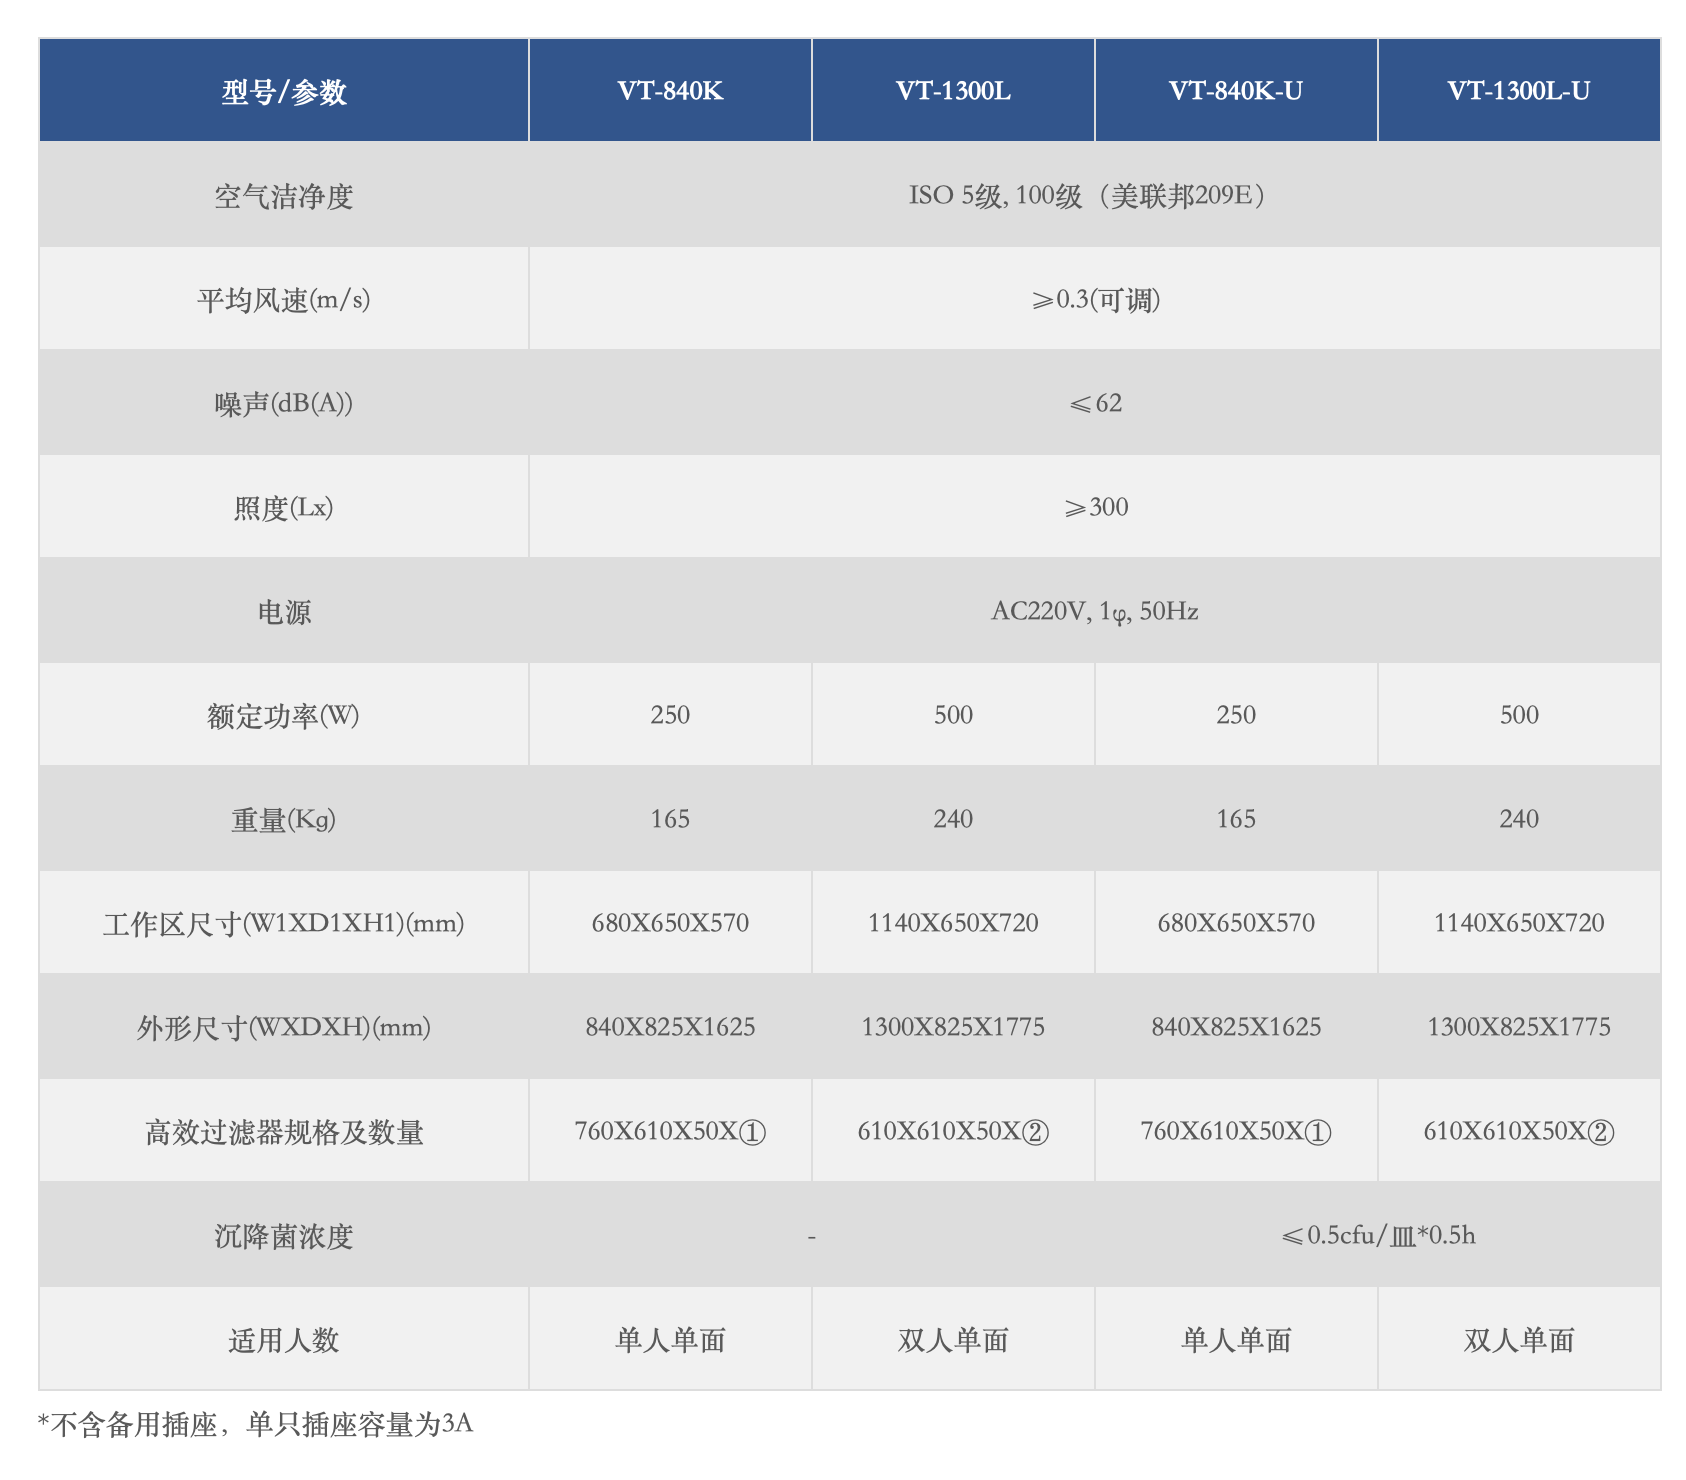Select the 840X825X1625 dimensions under VT-840K
The width and height of the screenshot is (1686, 1480).
point(668,1026)
